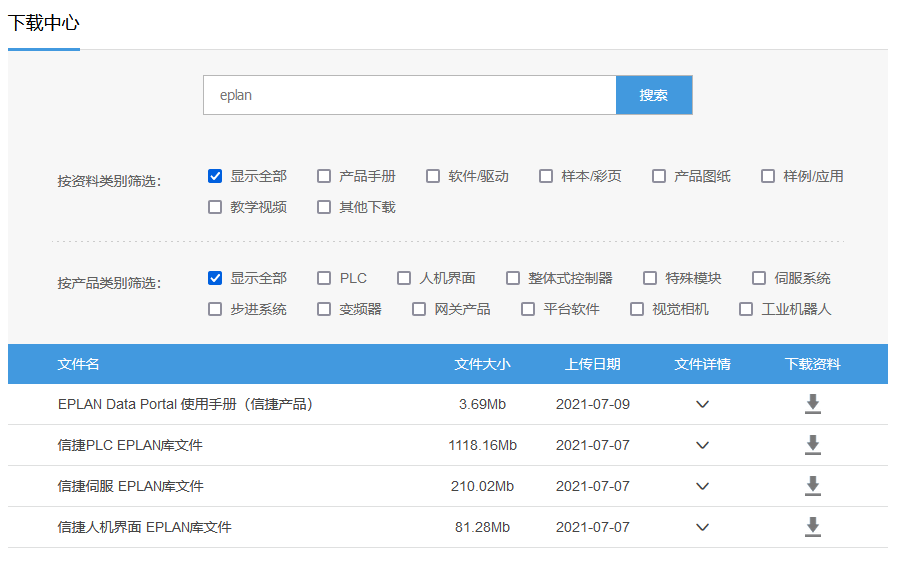
Task: Click the 2021-07-09 upload date
Action: coord(593,404)
